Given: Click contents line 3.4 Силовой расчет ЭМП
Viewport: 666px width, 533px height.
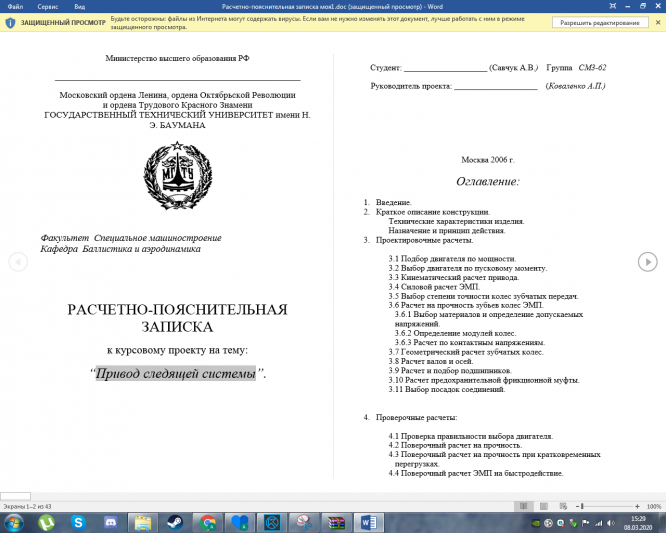Looking at the screenshot, I should click(434, 287).
